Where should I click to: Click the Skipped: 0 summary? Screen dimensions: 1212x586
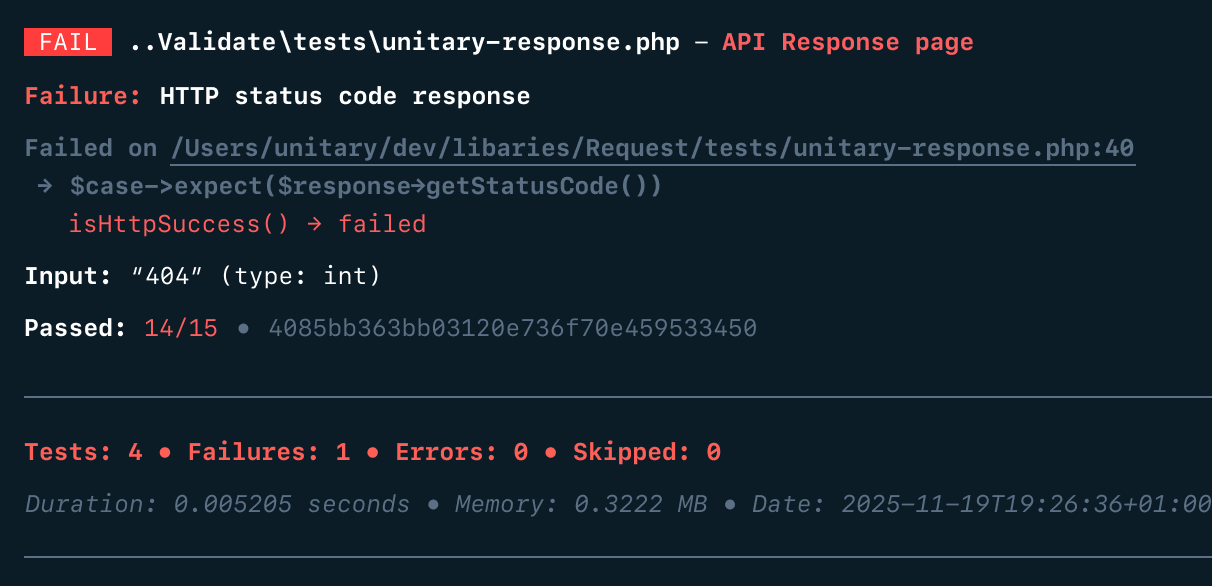tap(646, 452)
